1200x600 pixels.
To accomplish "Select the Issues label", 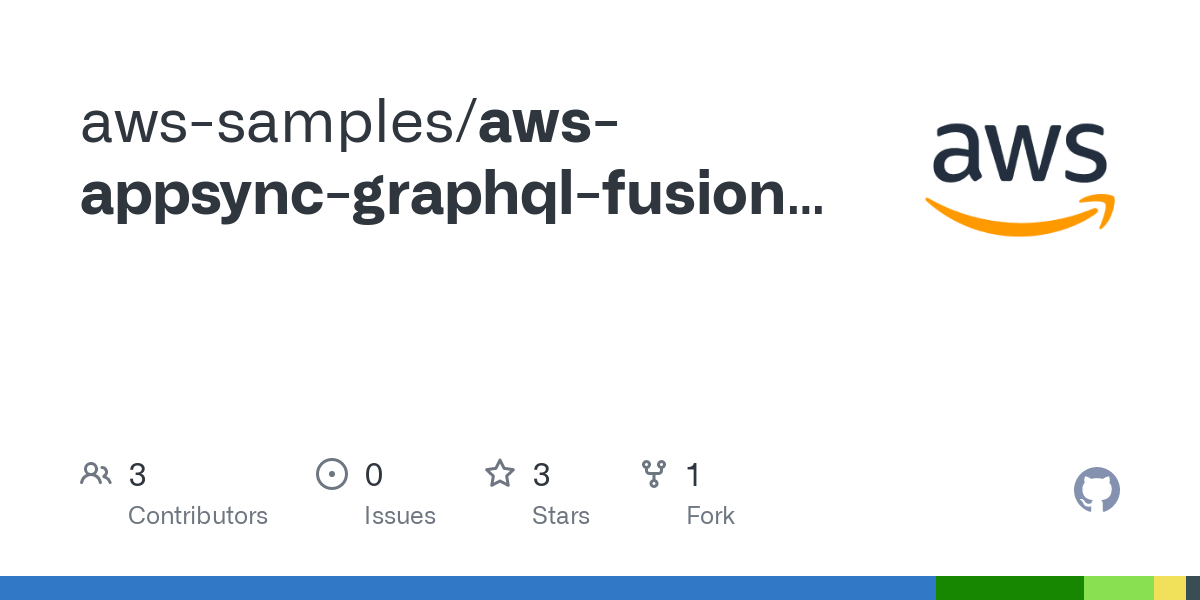I will (x=400, y=516).
